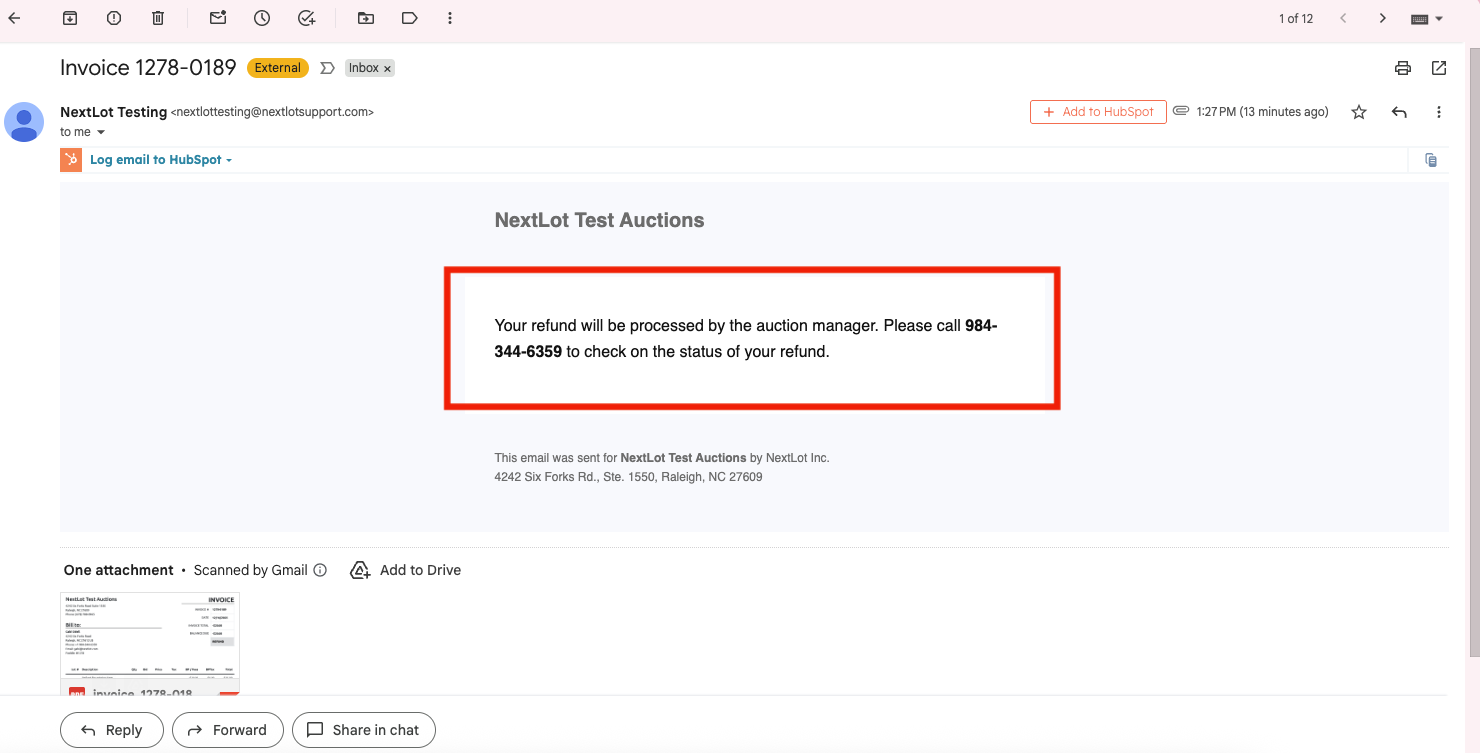
Task: Click the sender name NextLot Testing
Action: pyautogui.click(x=113, y=112)
